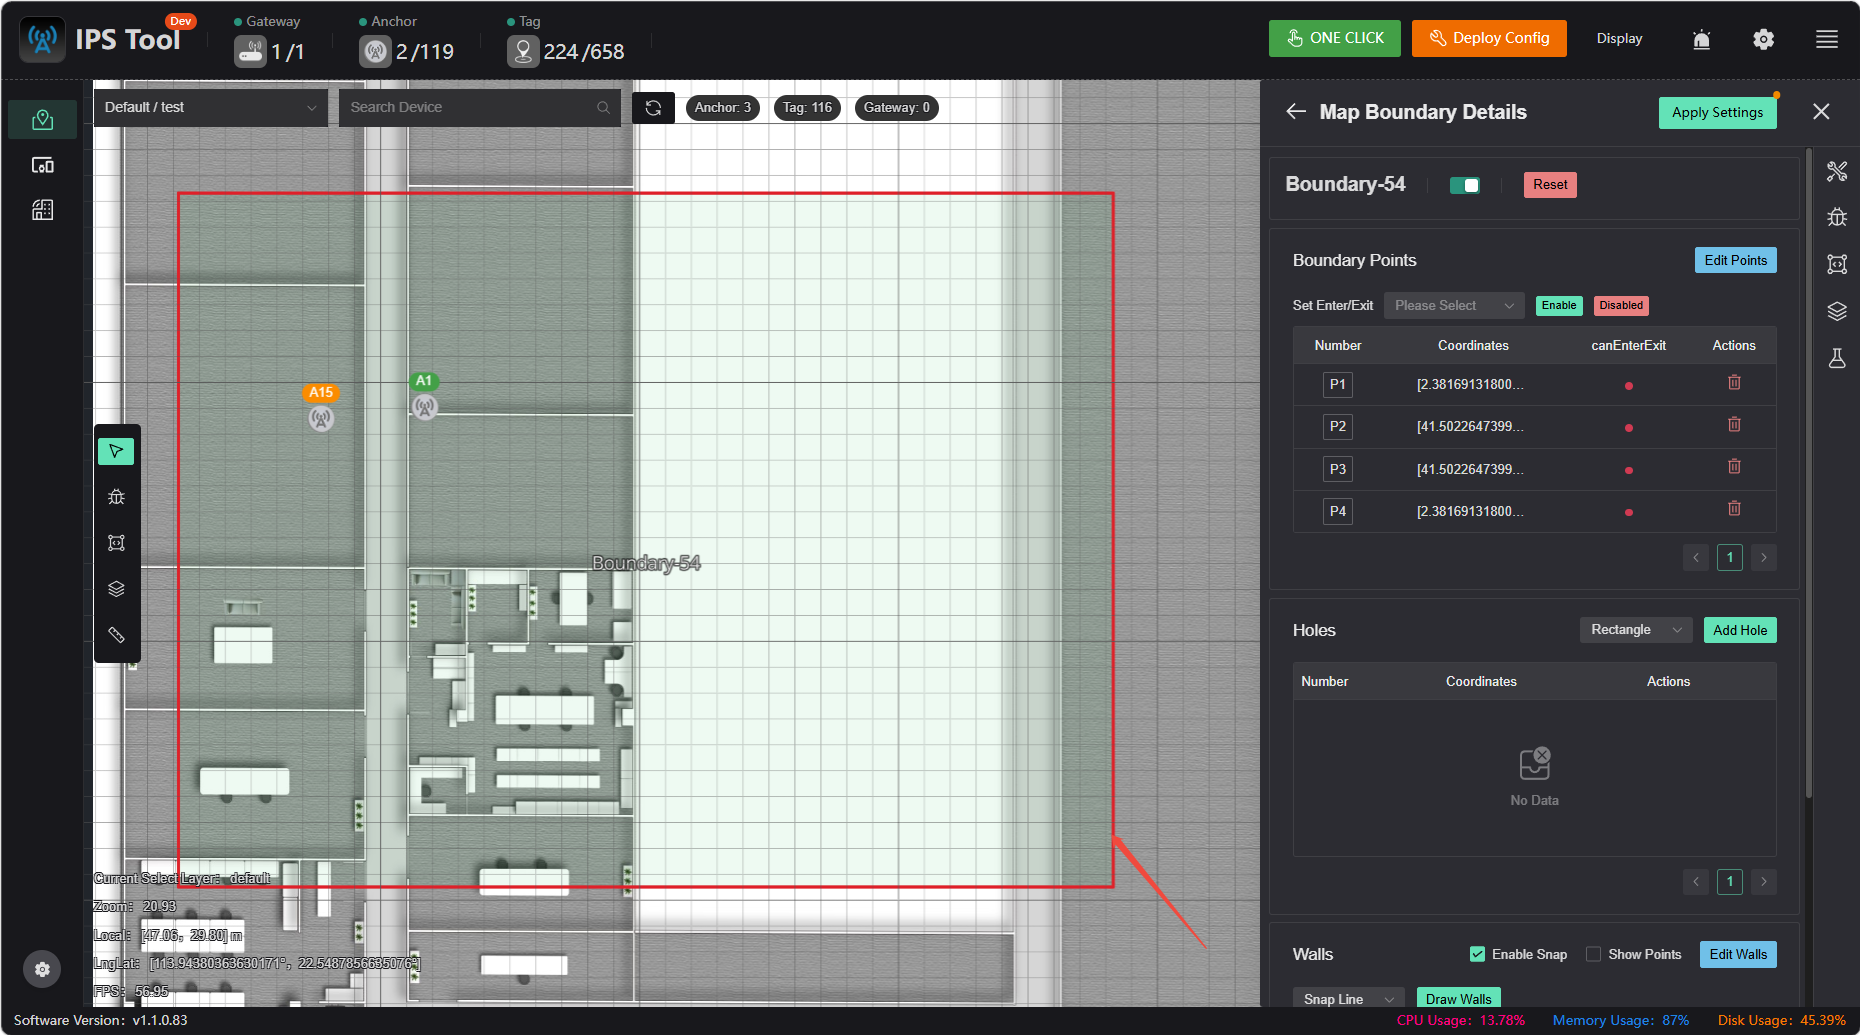Open layers tool in floating map toolbar
The width and height of the screenshot is (1860, 1035).
coord(116,589)
